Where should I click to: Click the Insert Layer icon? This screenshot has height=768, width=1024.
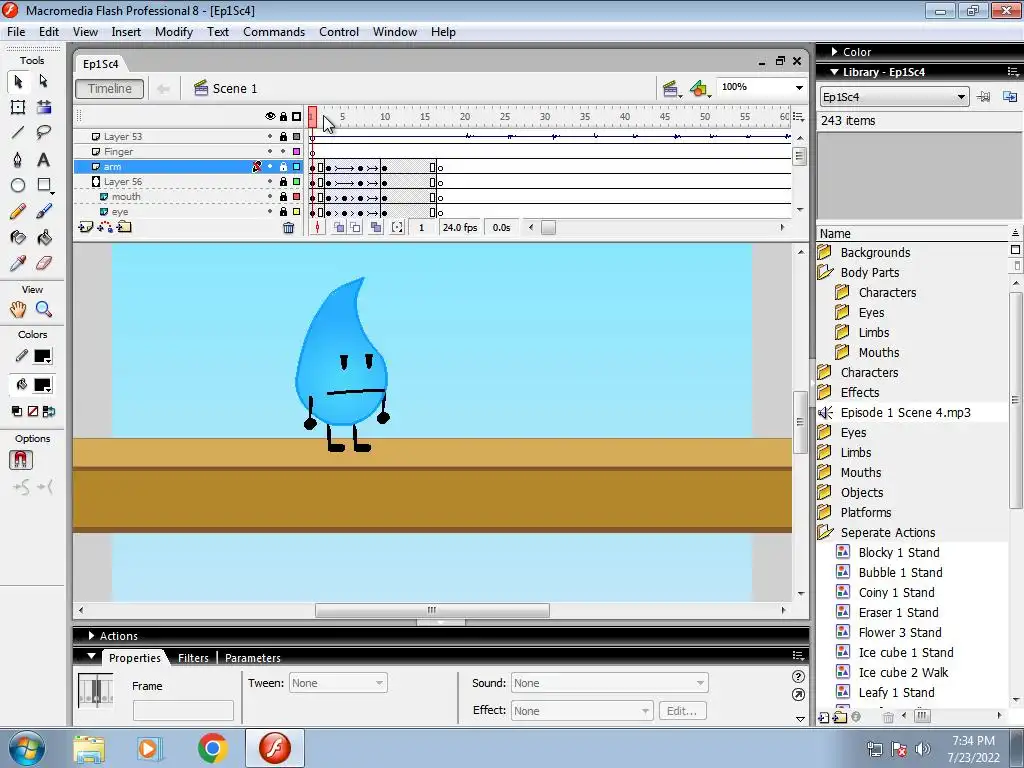[x=86, y=227]
